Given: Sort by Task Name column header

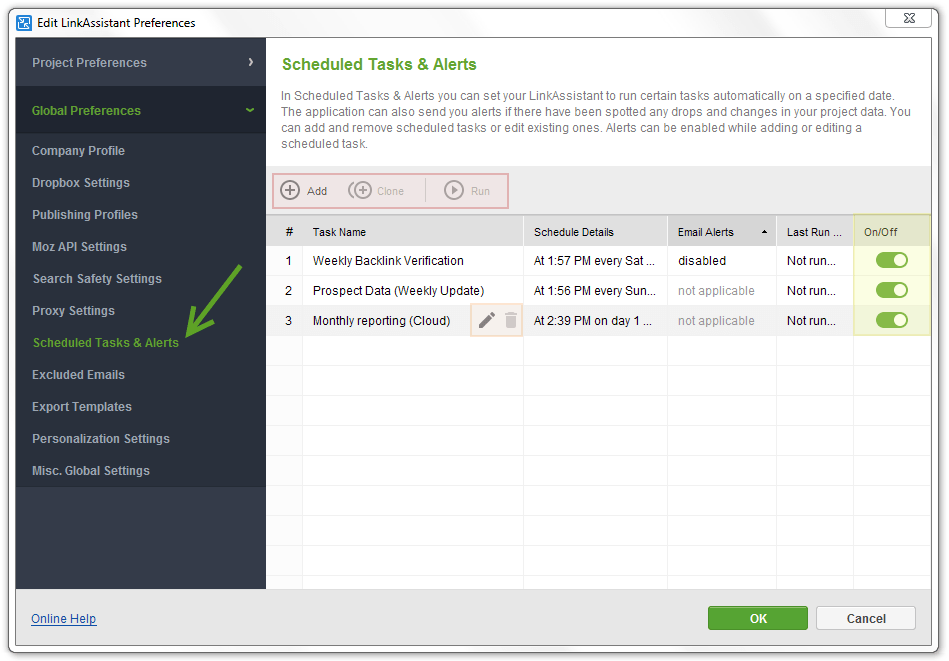Looking at the screenshot, I should tap(413, 232).
